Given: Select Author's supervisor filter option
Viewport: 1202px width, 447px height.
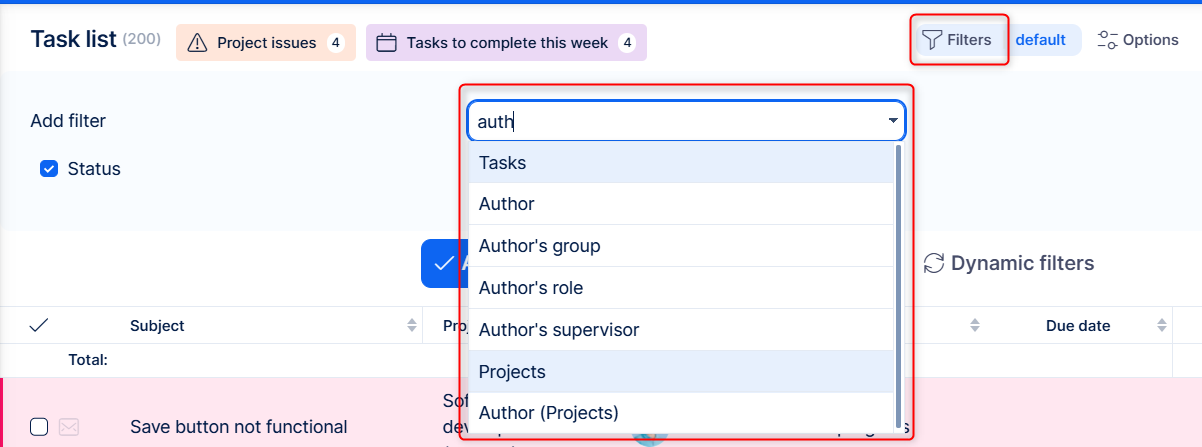Looking at the screenshot, I should coord(559,330).
